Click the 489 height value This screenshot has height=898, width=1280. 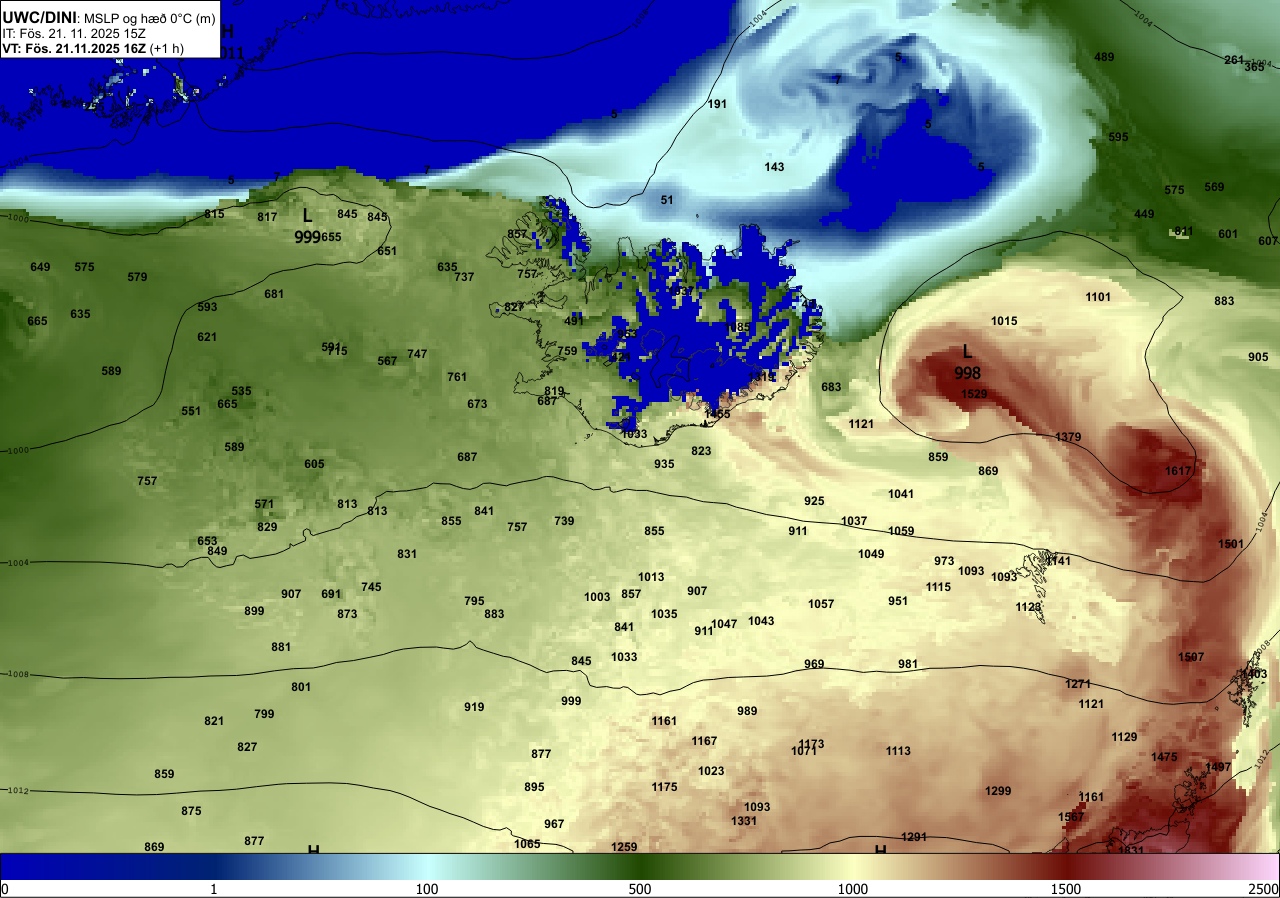click(1104, 57)
